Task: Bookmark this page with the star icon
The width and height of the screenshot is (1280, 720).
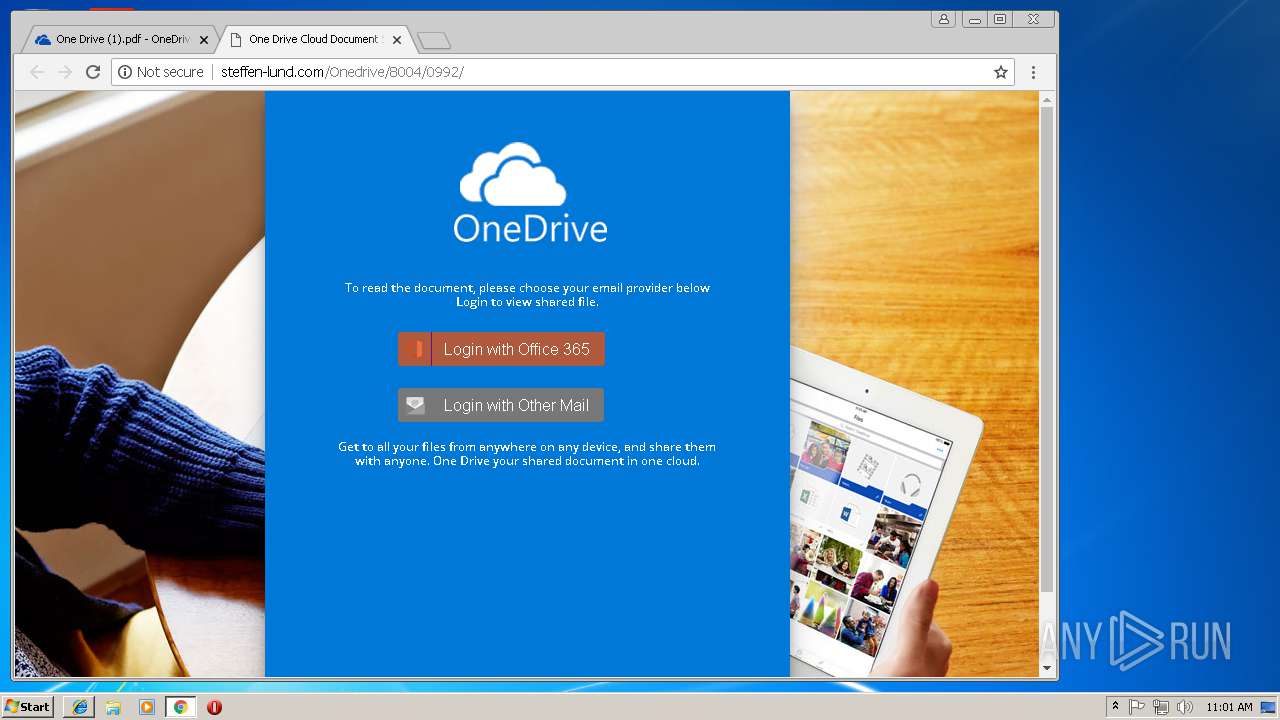Action: 1000,72
